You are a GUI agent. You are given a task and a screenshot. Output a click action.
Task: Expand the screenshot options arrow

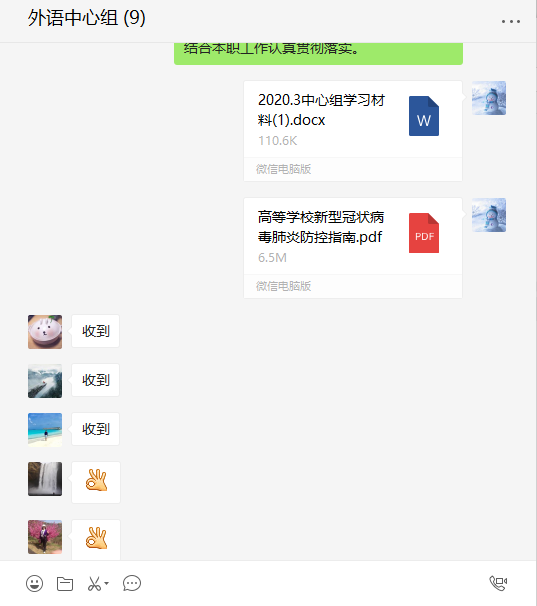click(x=107, y=583)
